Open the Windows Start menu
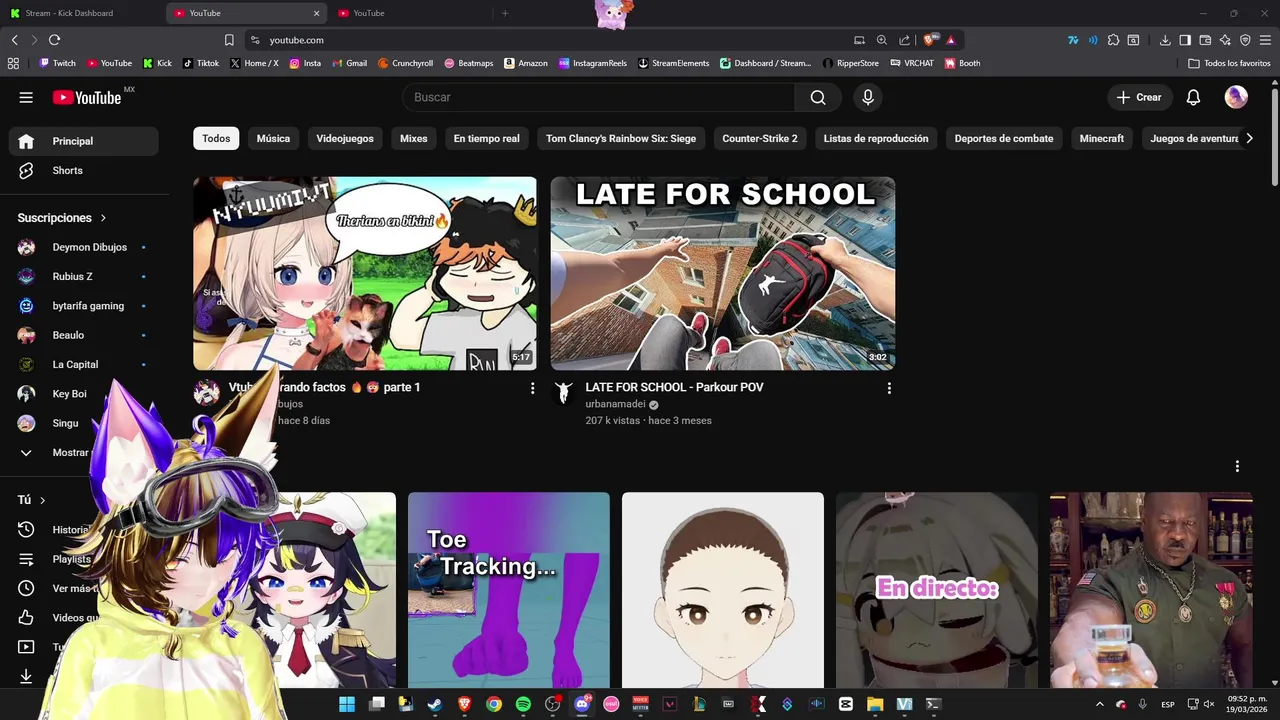Screen dimensions: 1280x720 [x=347, y=704]
